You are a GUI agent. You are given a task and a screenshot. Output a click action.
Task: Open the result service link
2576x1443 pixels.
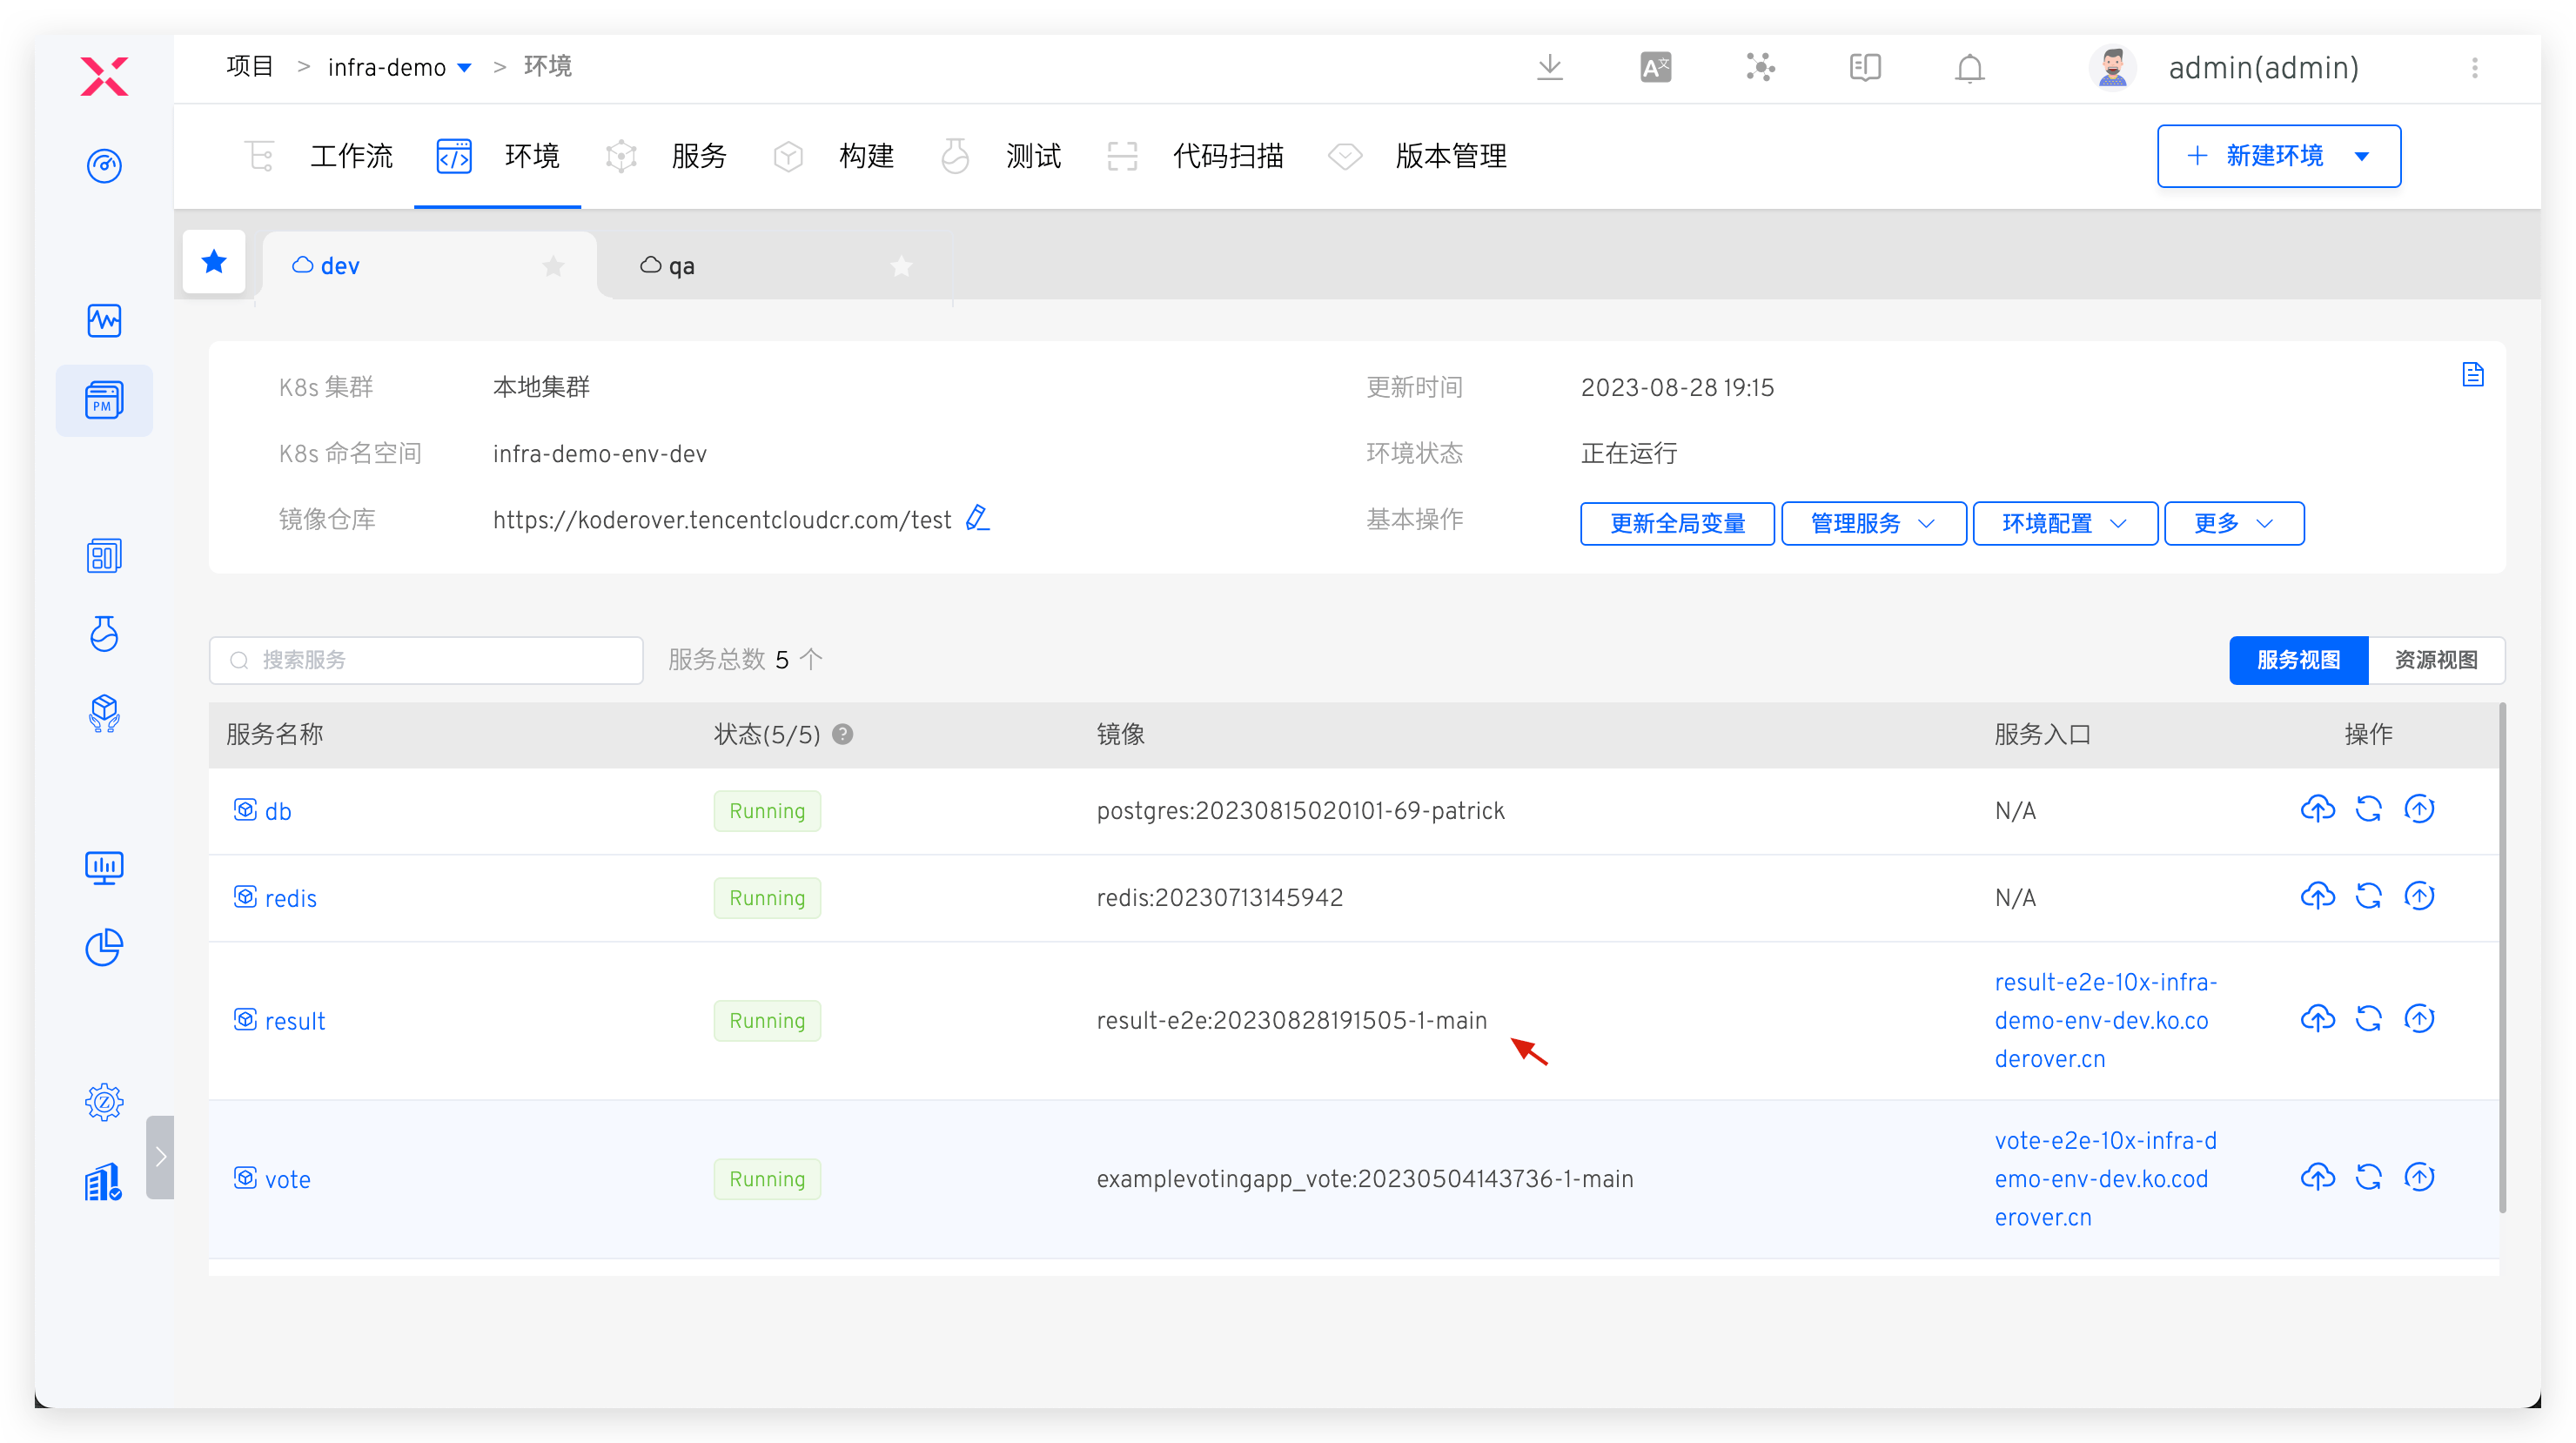point(294,1021)
